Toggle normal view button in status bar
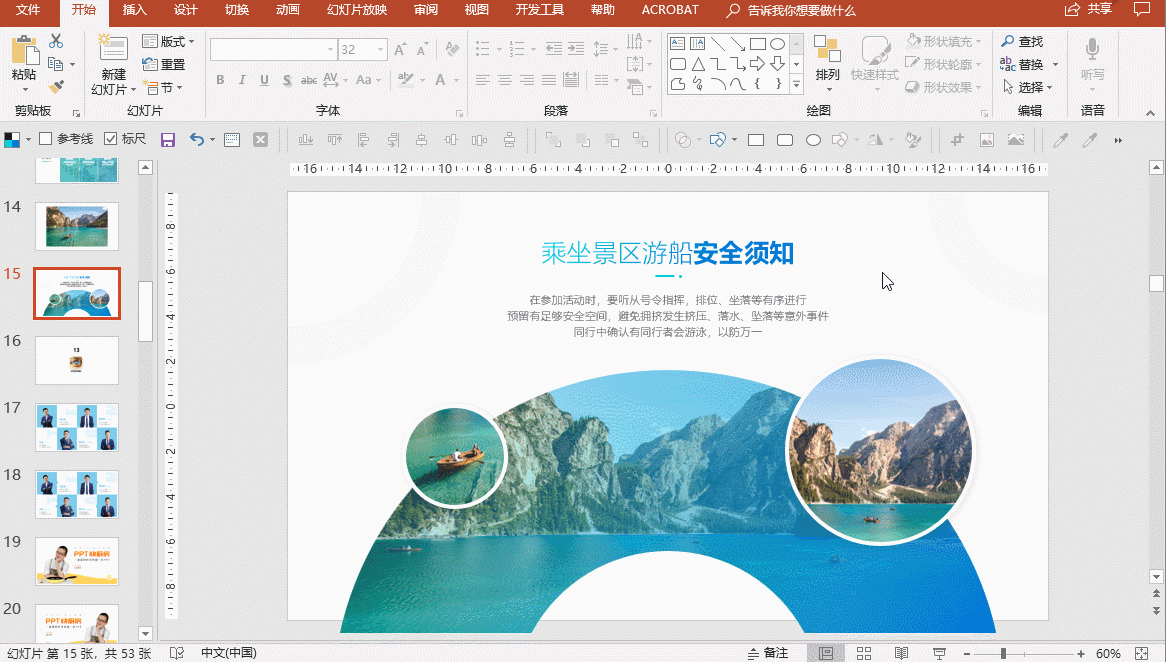1166x662 pixels. (825, 653)
